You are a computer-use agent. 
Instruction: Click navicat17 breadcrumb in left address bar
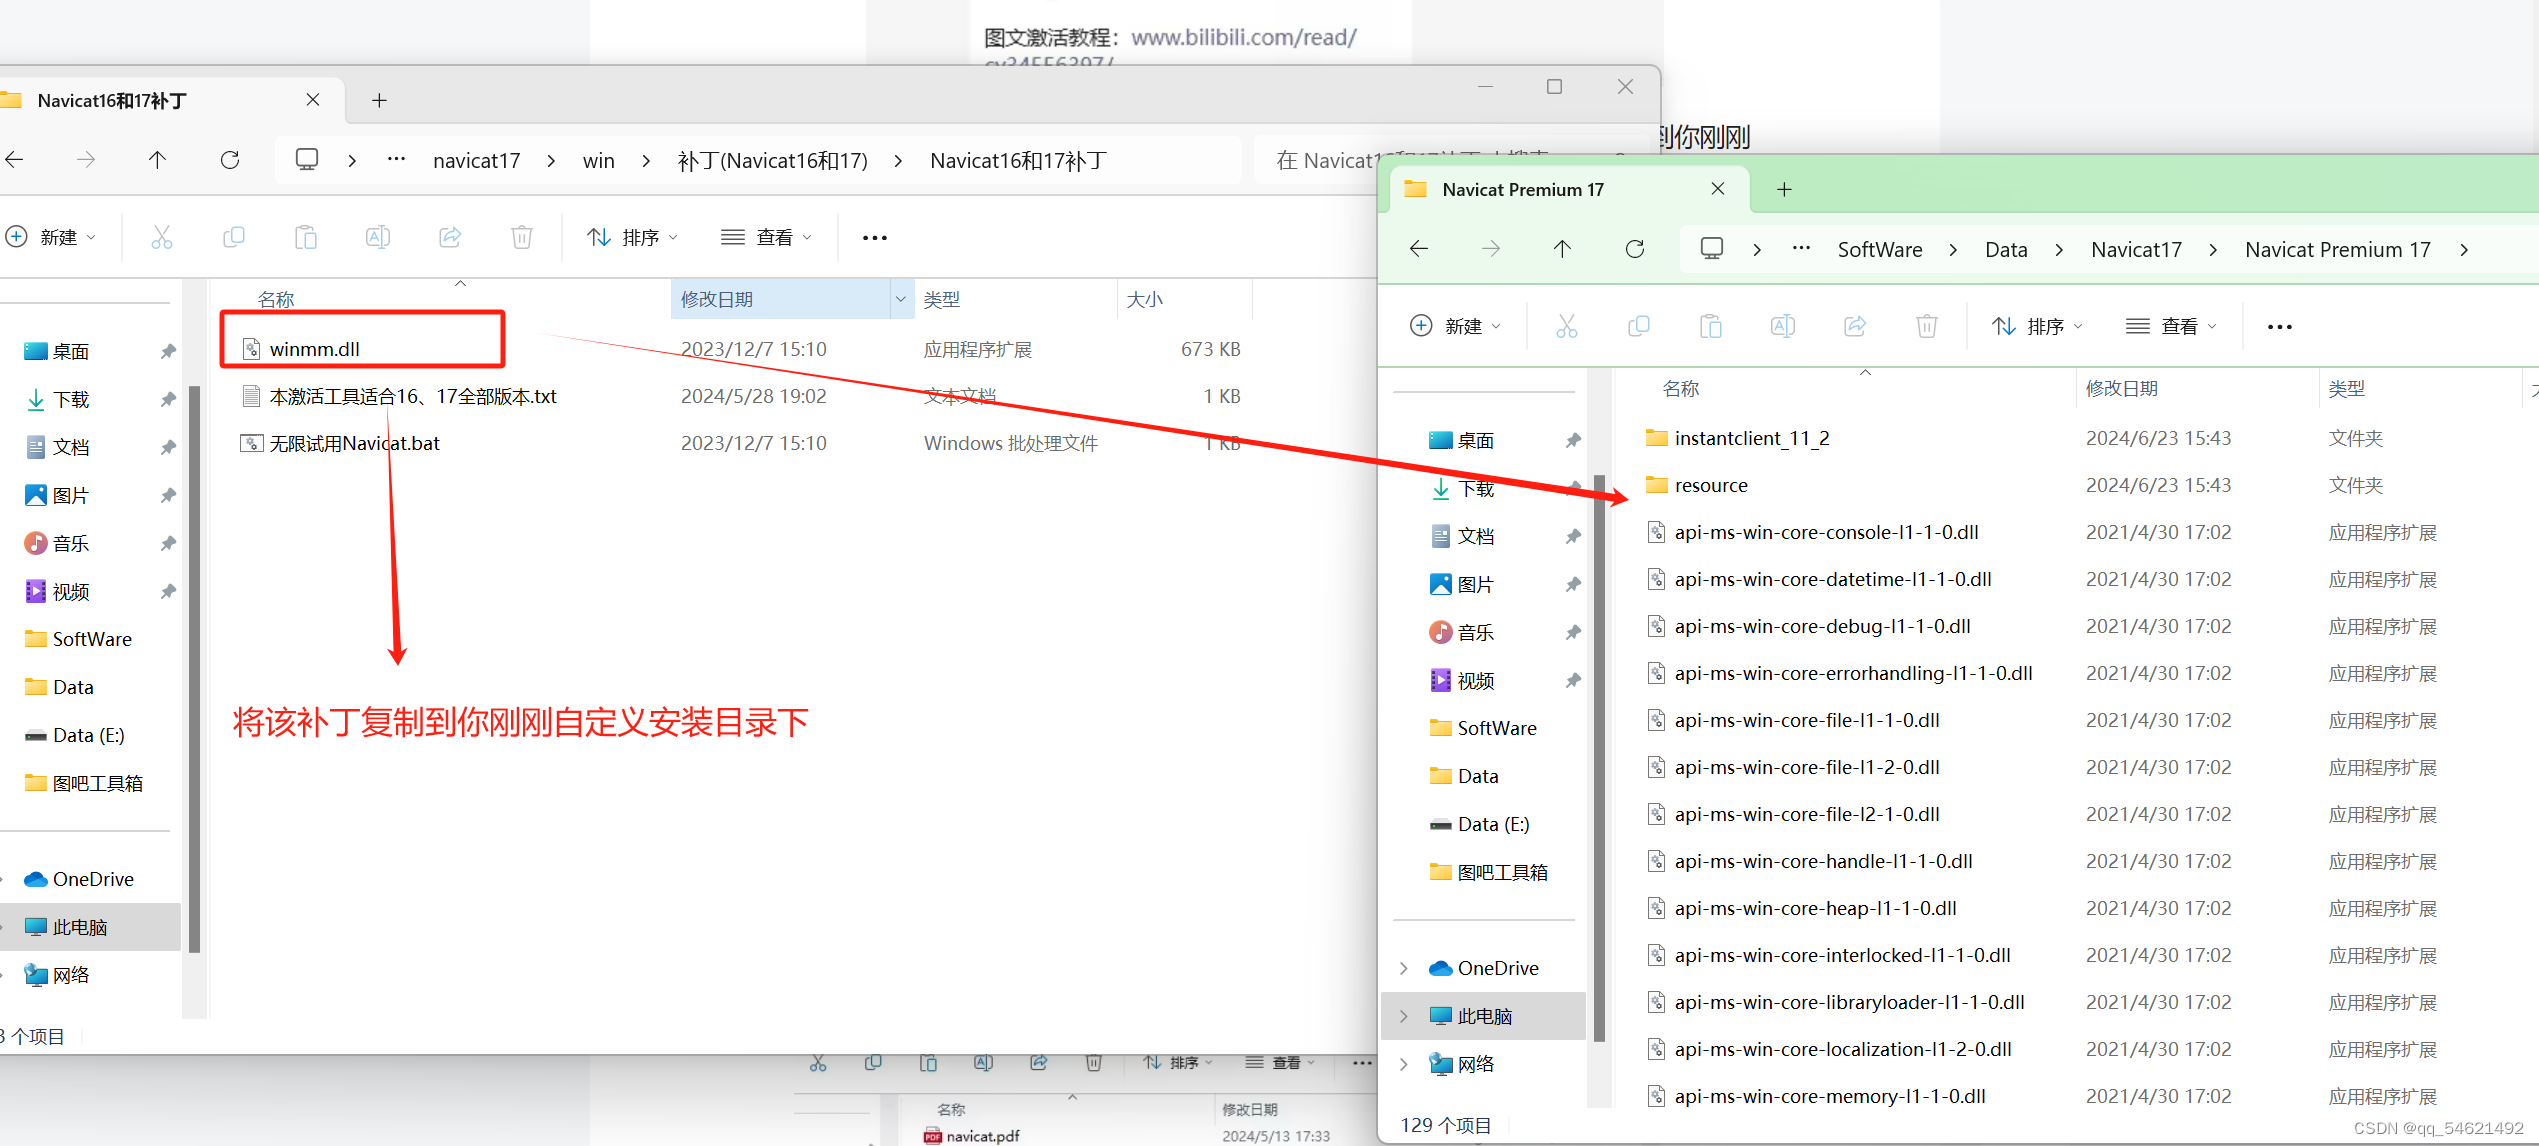click(x=477, y=161)
